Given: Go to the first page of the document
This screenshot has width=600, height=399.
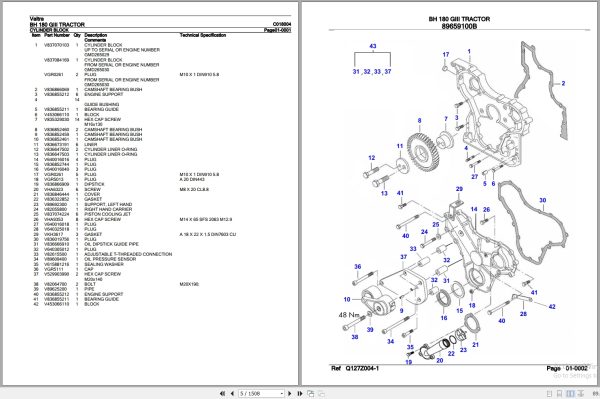Looking at the screenshot, I should point(222,393).
